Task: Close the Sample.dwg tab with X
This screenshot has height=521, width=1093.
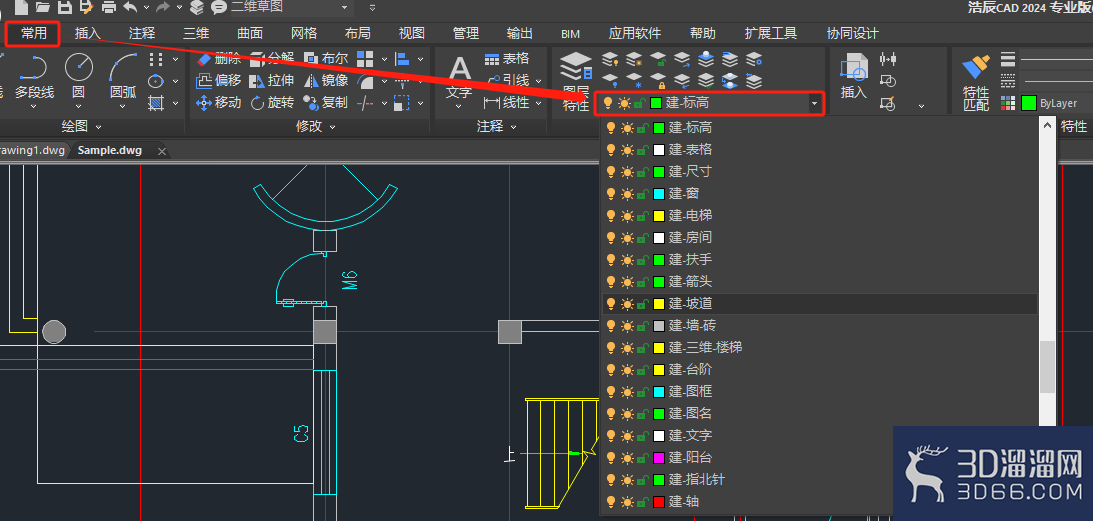Action: click(162, 151)
